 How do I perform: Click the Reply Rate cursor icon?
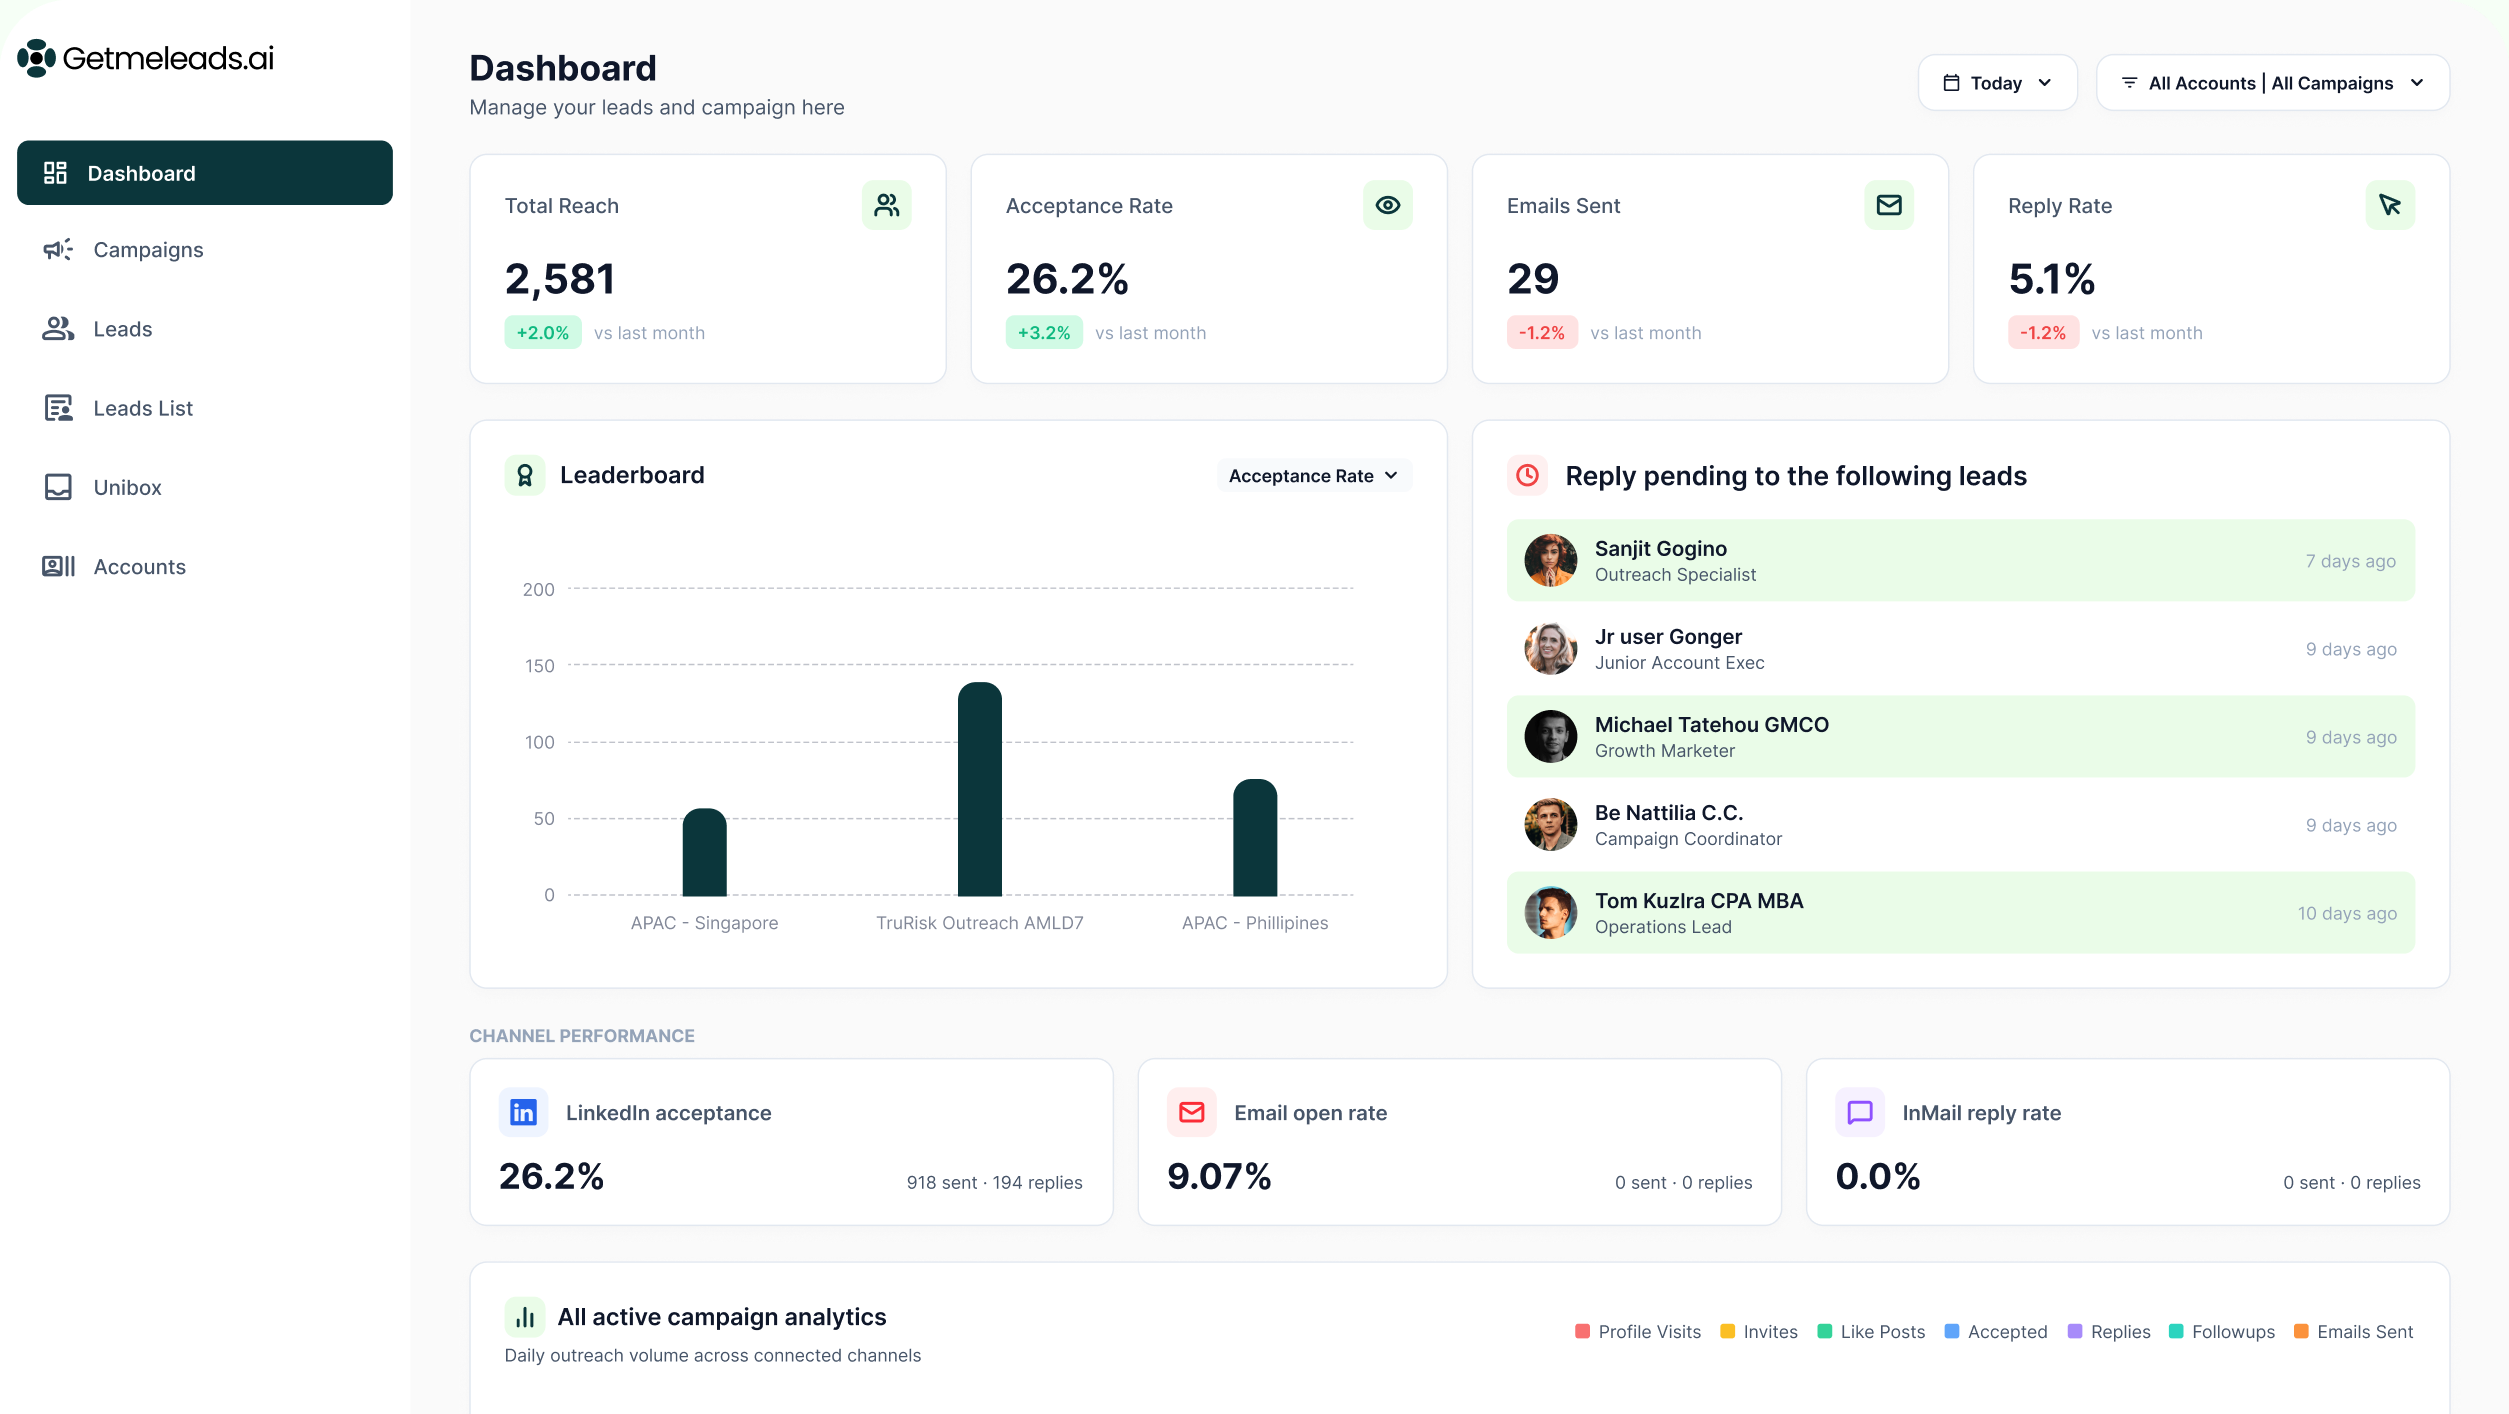pos(2389,205)
